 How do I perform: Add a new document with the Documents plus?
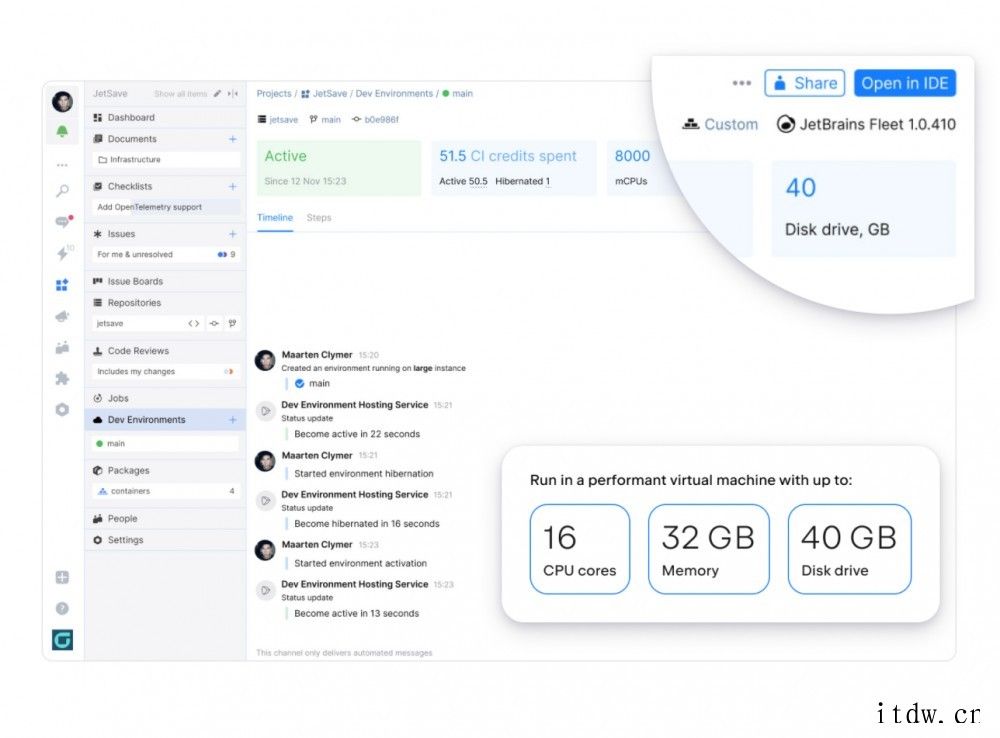point(233,139)
